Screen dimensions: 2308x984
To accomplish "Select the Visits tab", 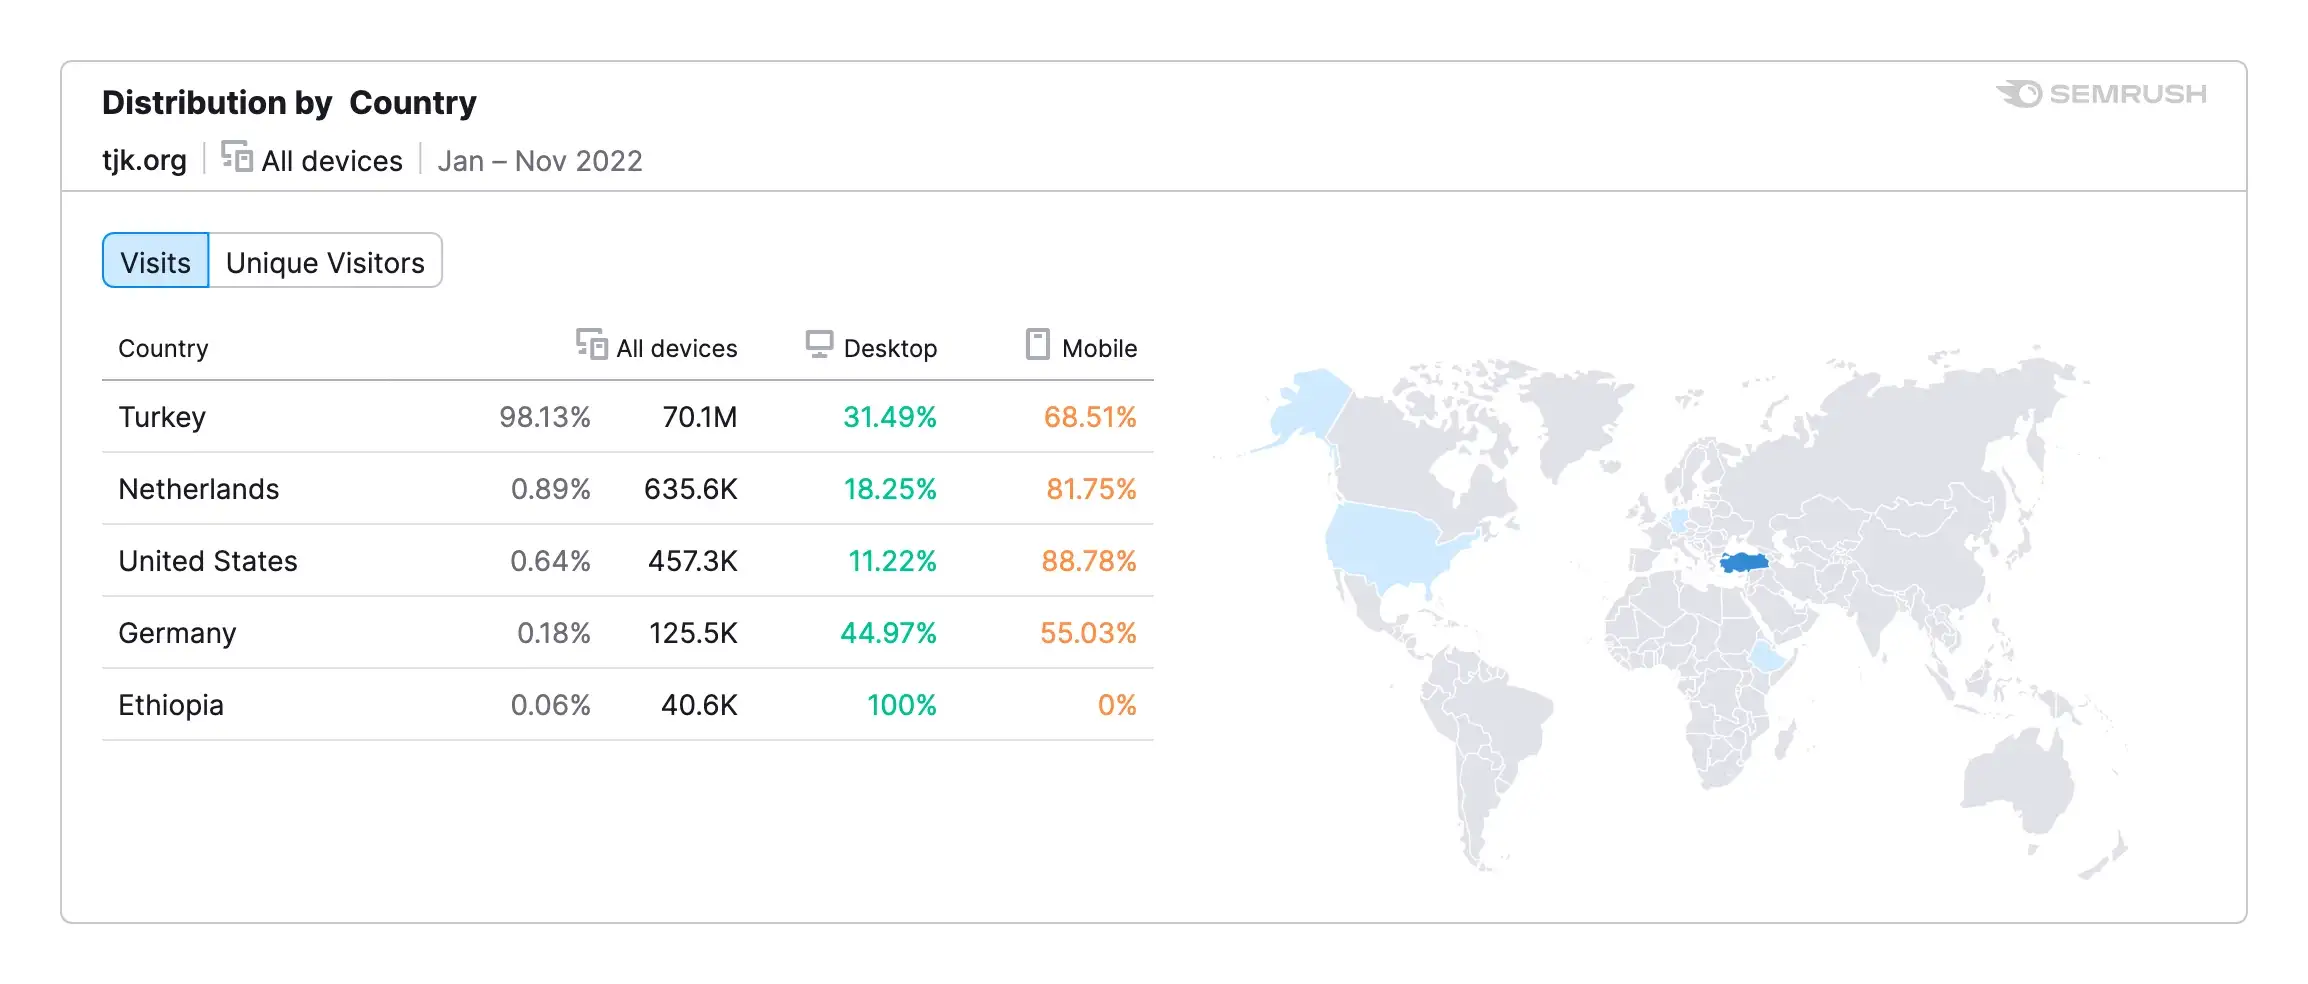I will (156, 261).
